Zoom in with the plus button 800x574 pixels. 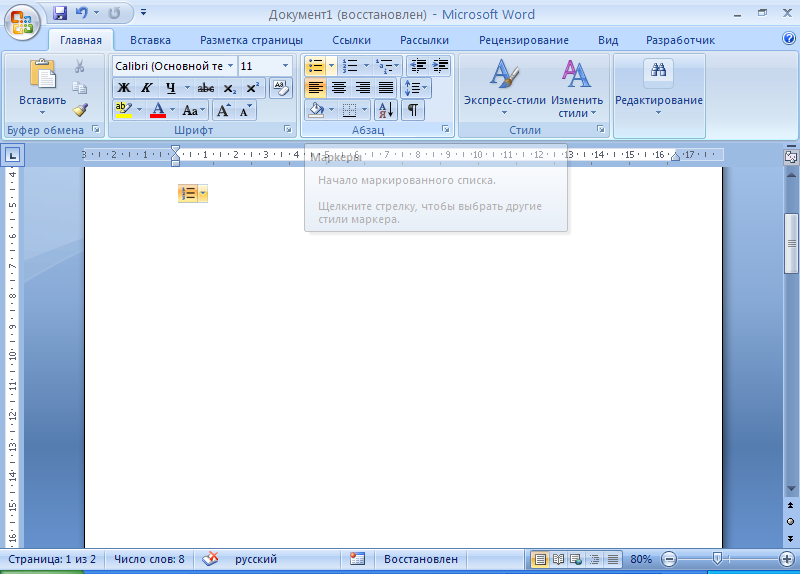pyautogui.click(x=787, y=559)
